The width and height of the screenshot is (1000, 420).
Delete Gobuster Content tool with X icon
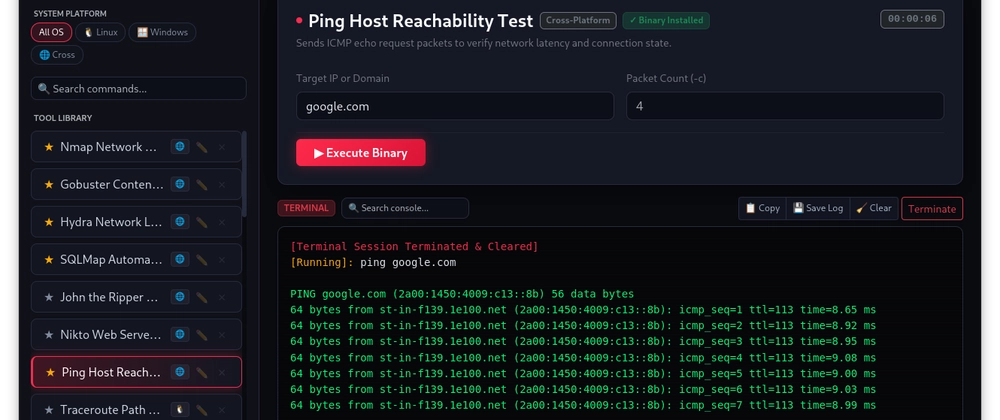[x=222, y=185]
